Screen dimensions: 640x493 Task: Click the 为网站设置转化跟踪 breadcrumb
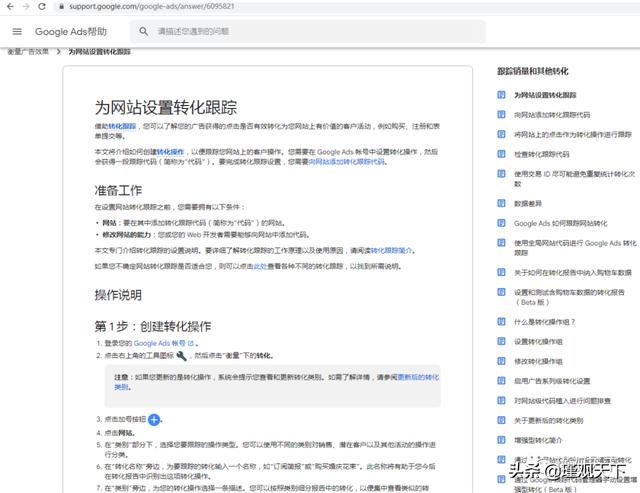(x=99, y=51)
